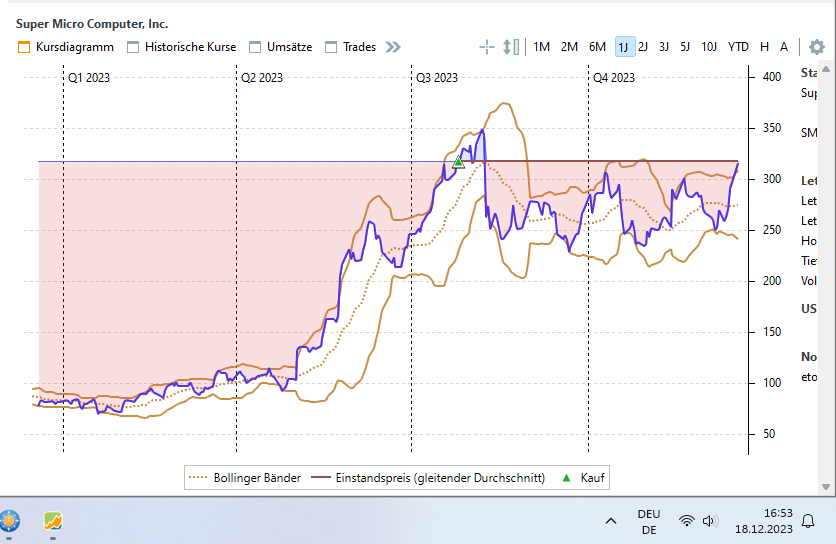The width and height of the screenshot is (836, 544).
Task: Open the Kursdiagramm tab
Action: tap(66, 47)
